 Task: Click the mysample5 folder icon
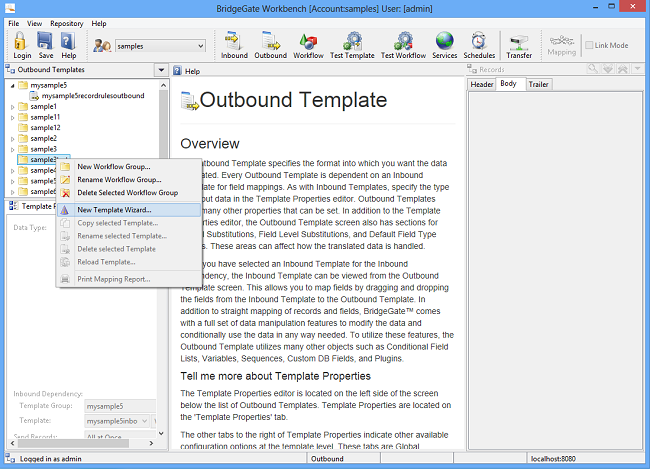[23, 85]
